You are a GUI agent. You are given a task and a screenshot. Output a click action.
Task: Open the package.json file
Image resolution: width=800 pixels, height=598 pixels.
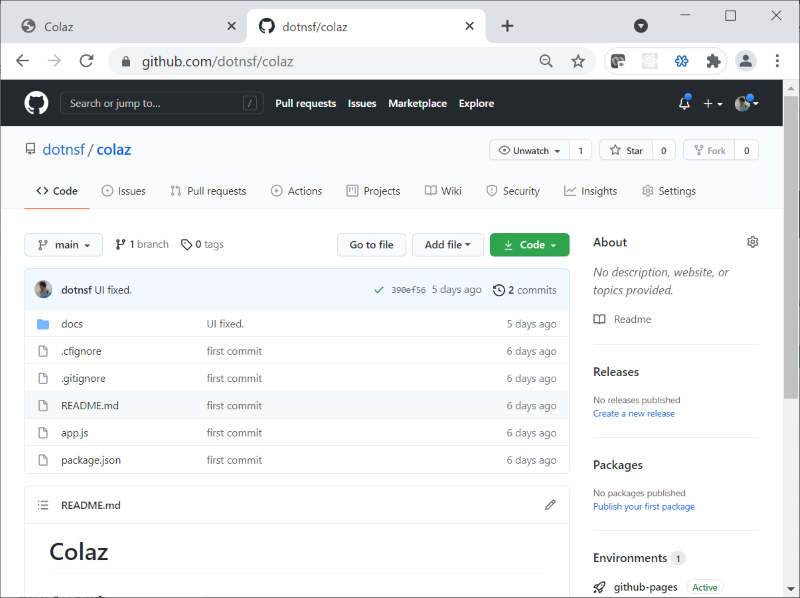tap(91, 460)
